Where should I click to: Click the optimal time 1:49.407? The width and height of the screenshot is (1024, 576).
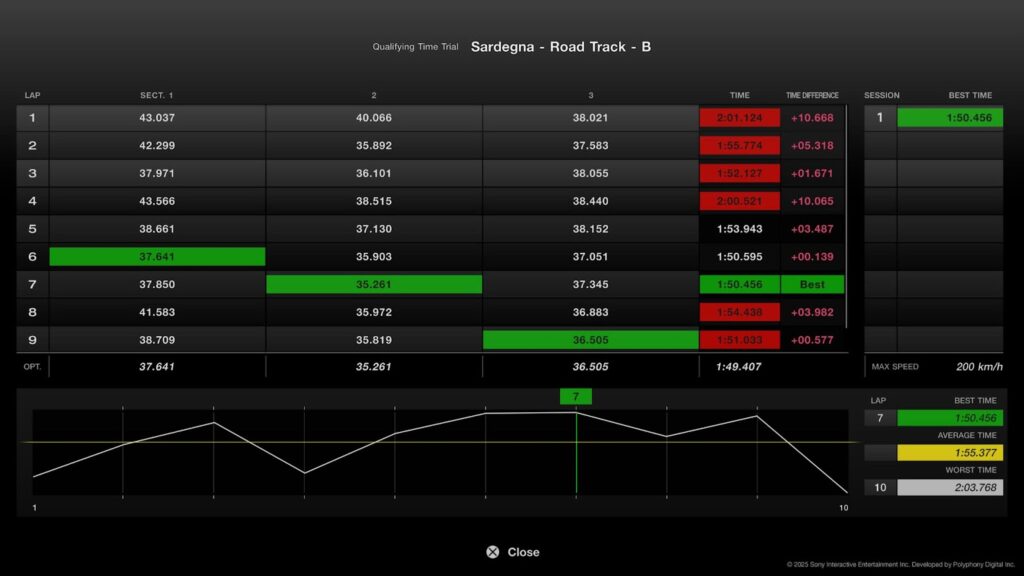(x=739, y=367)
